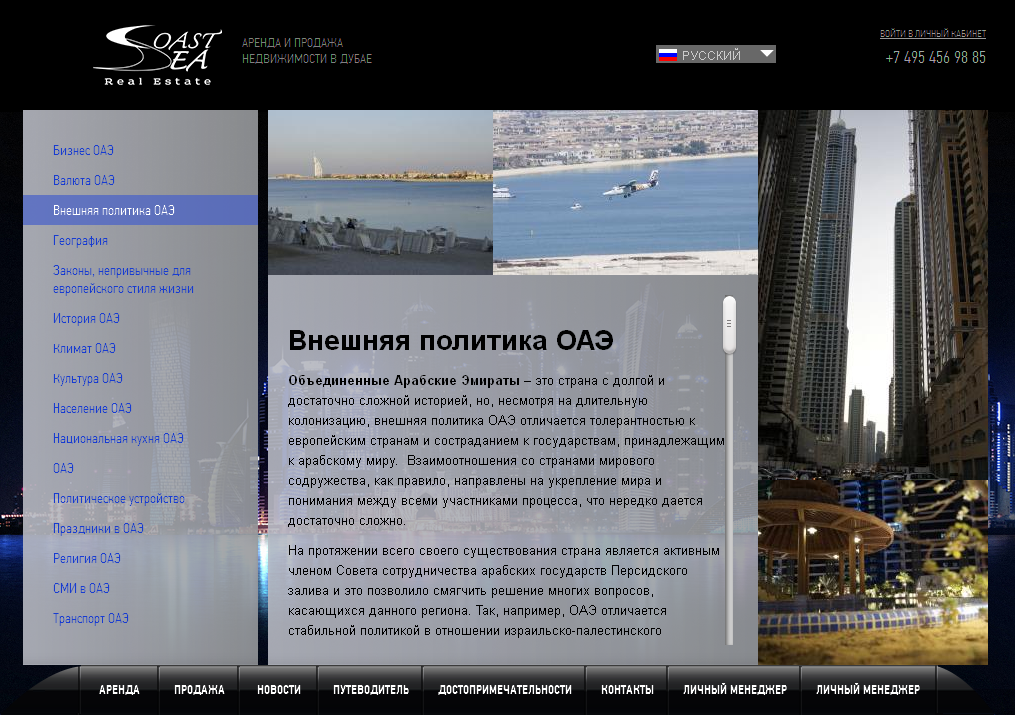This screenshot has width=1015, height=715.
Task: Click the night gazebo photo
Action: 873,572
